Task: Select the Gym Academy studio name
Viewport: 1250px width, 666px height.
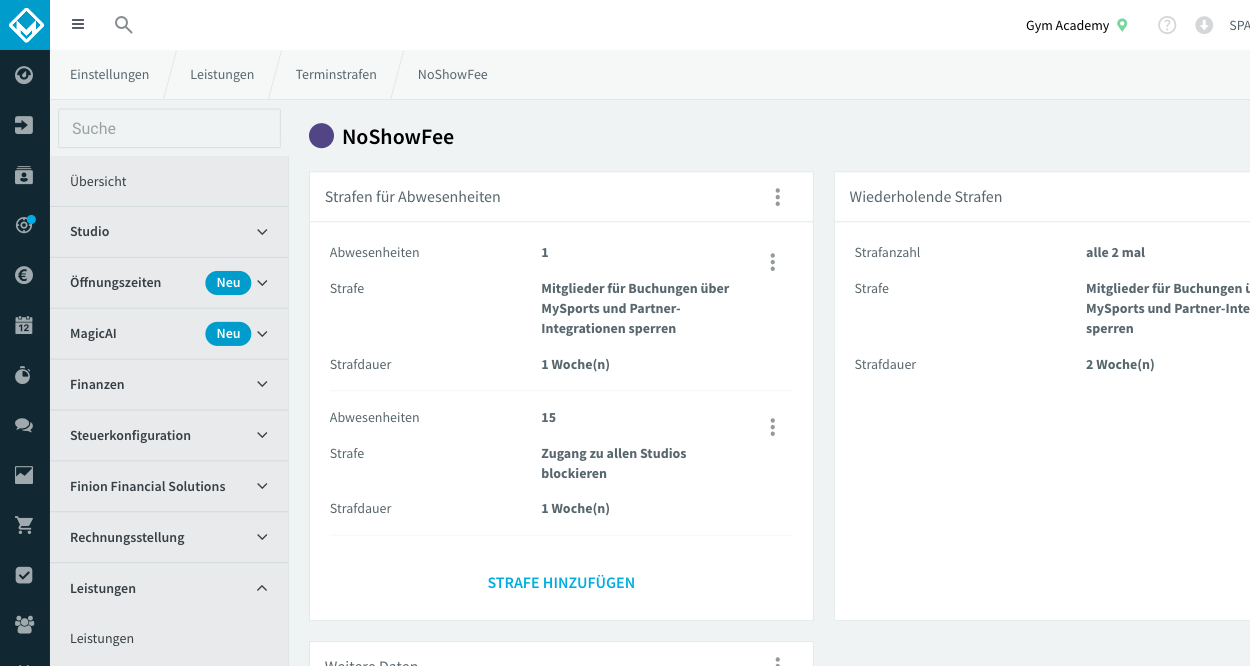Action: coord(1067,25)
